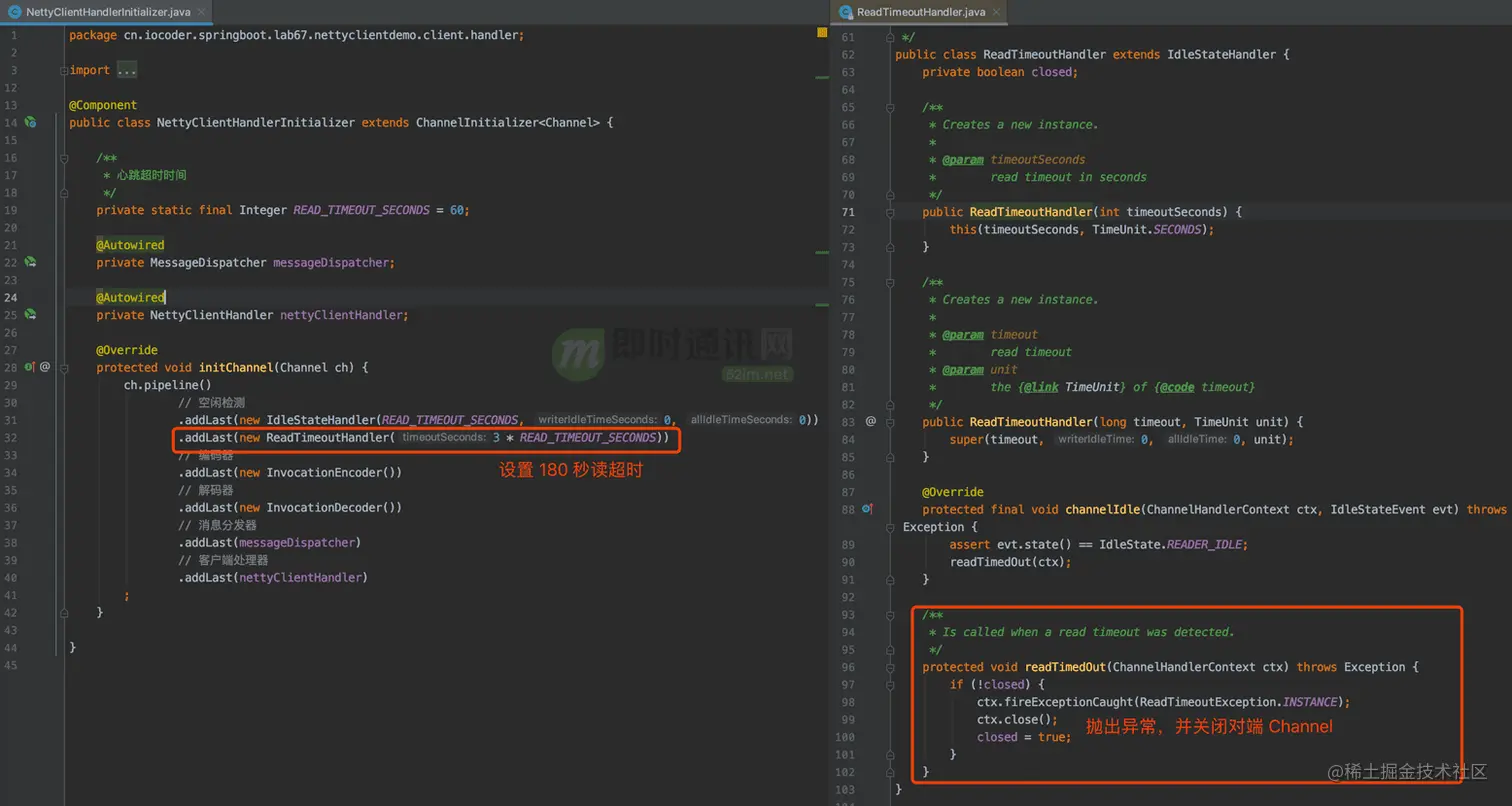Click the autowired dependency gutter icon on line 25
The image size is (1512, 806).
pos(30,315)
